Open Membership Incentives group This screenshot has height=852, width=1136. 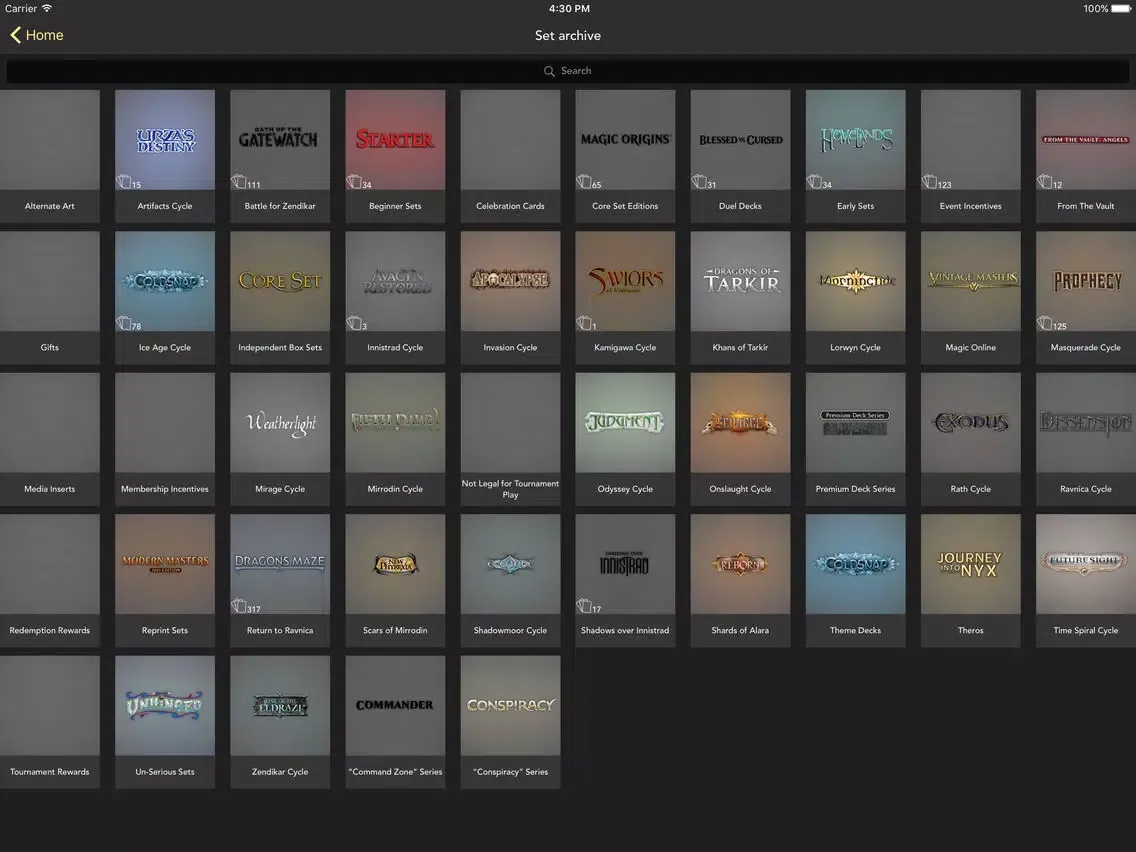pyautogui.click(x=164, y=439)
